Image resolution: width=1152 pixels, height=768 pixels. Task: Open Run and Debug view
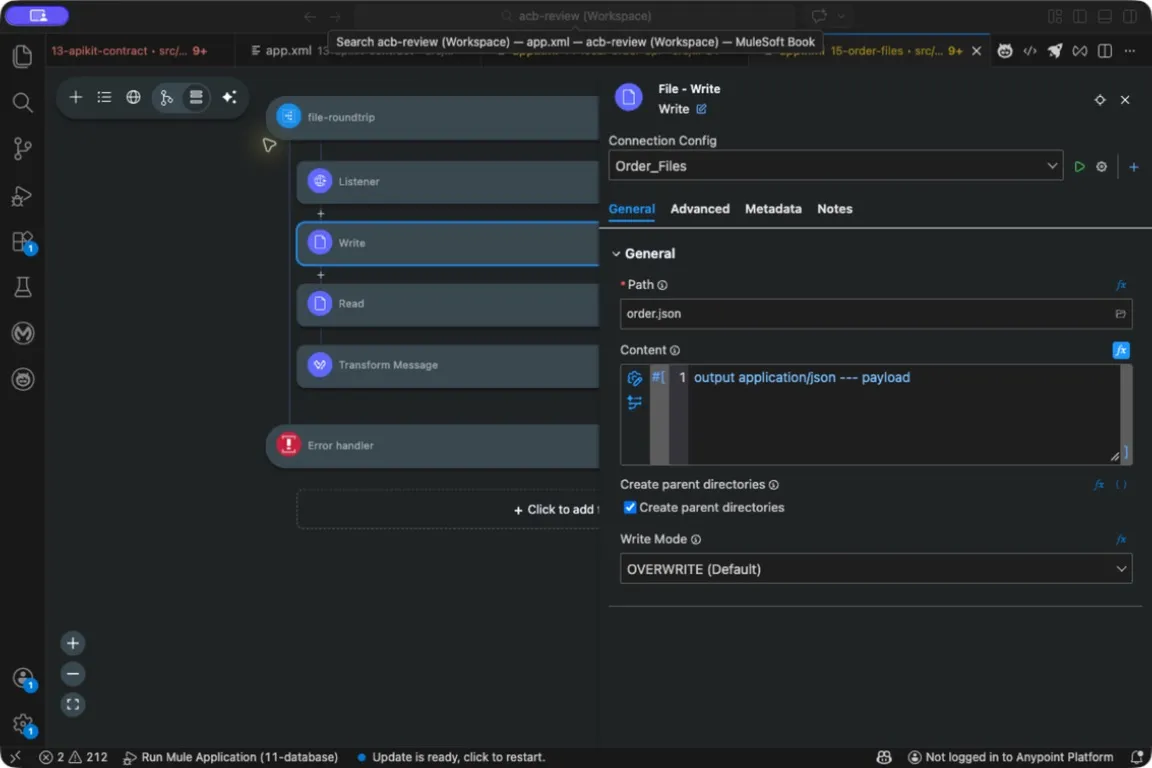pyautogui.click(x=23, y=195)
